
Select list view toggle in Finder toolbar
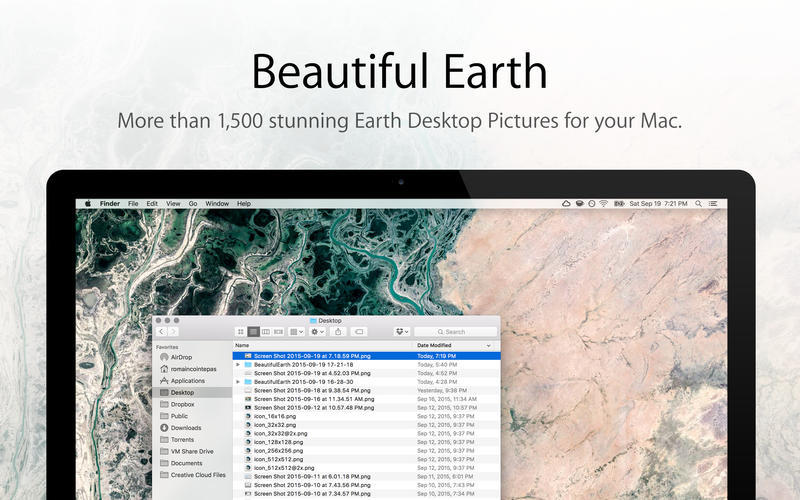[253, 331]
